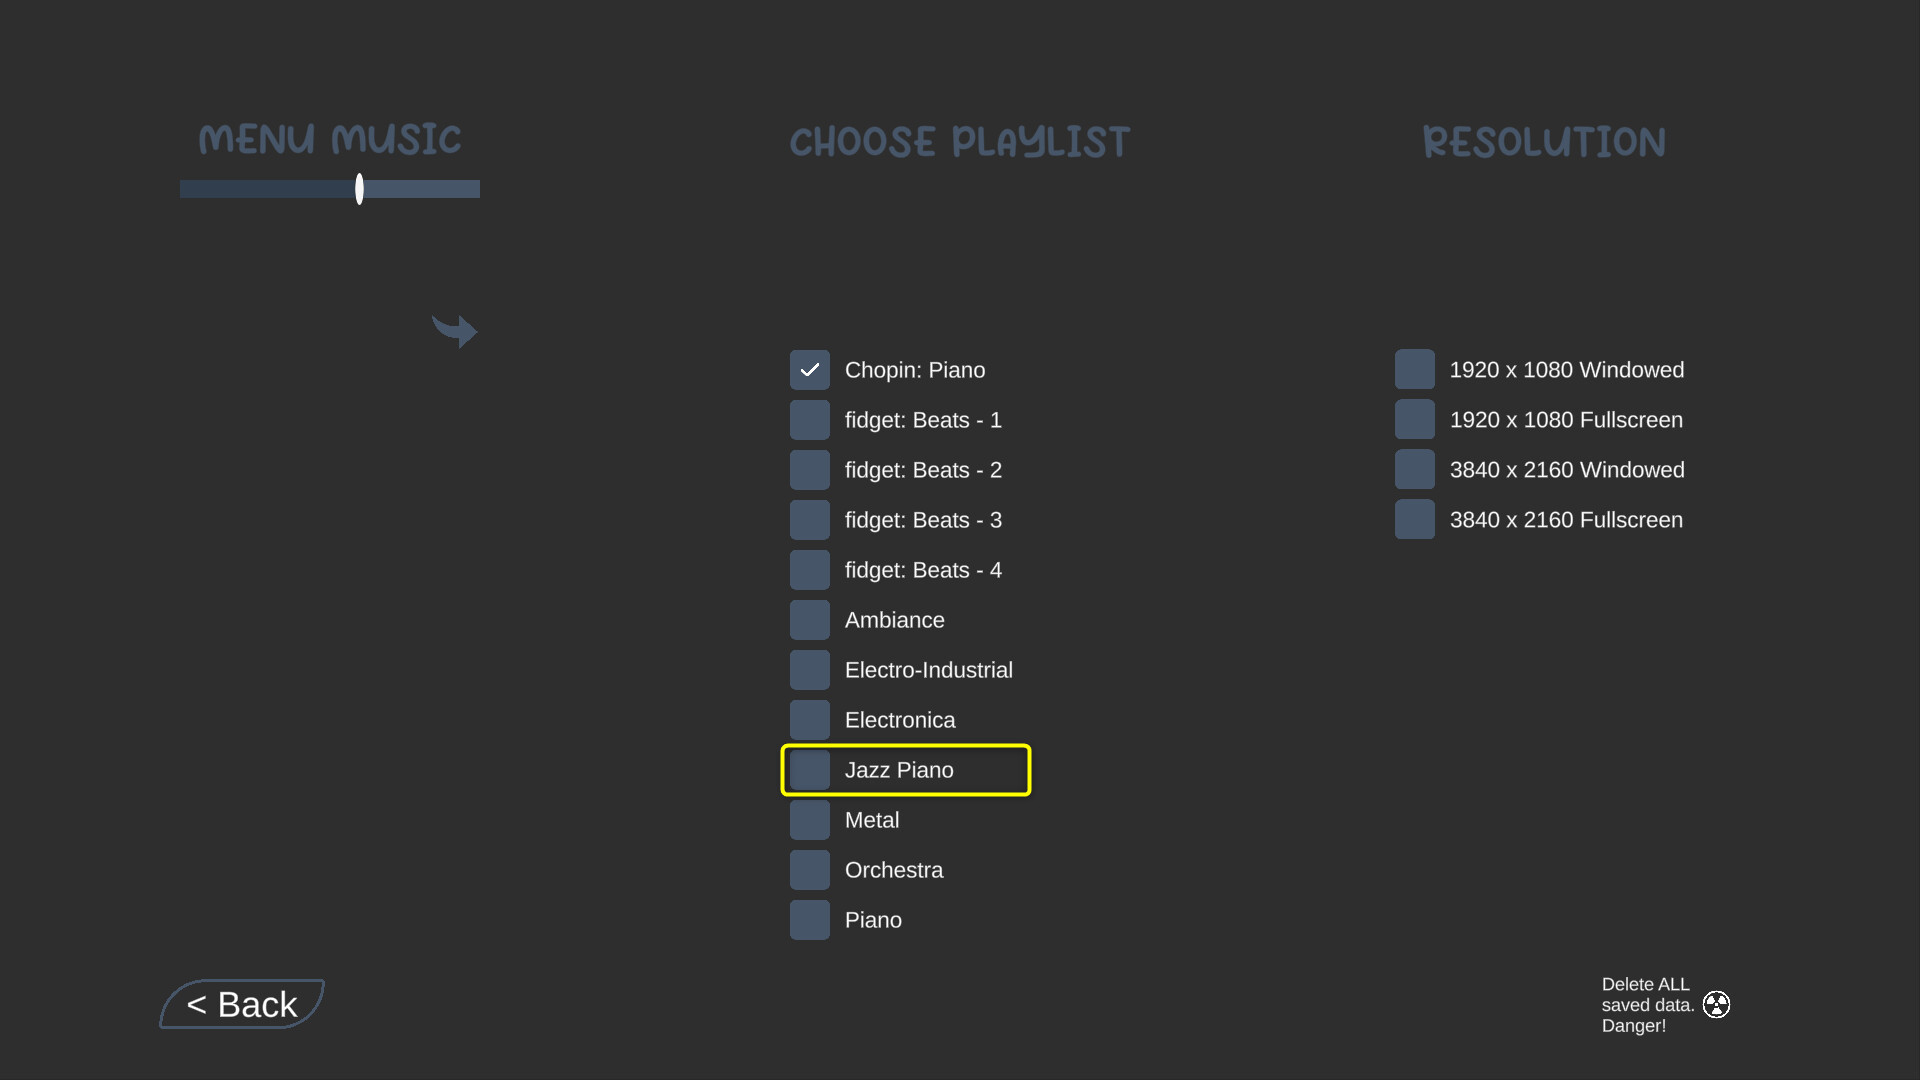The width and height of the screenshot is (1920, 1080).
Task: Click the radioactive hazard icon near Delete ALL
Action: point(1717,1003)
